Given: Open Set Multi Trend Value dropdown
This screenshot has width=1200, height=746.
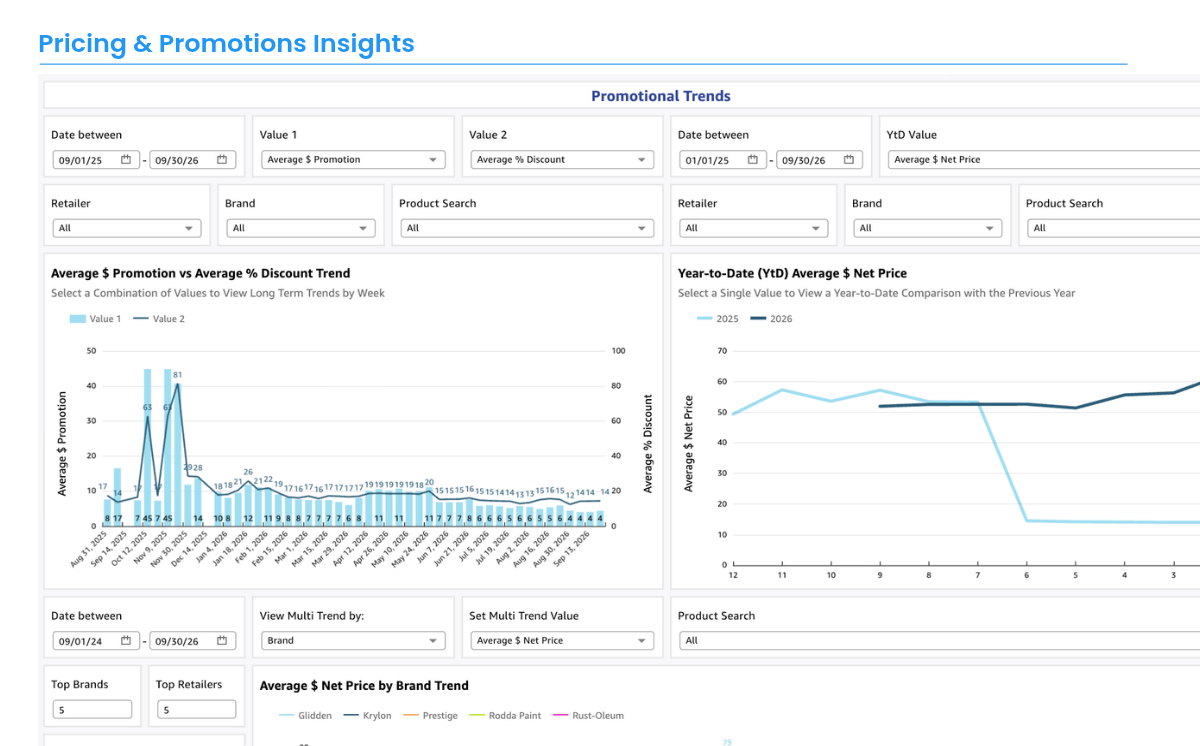Looking at the screenshot, I should pos(562,641).
